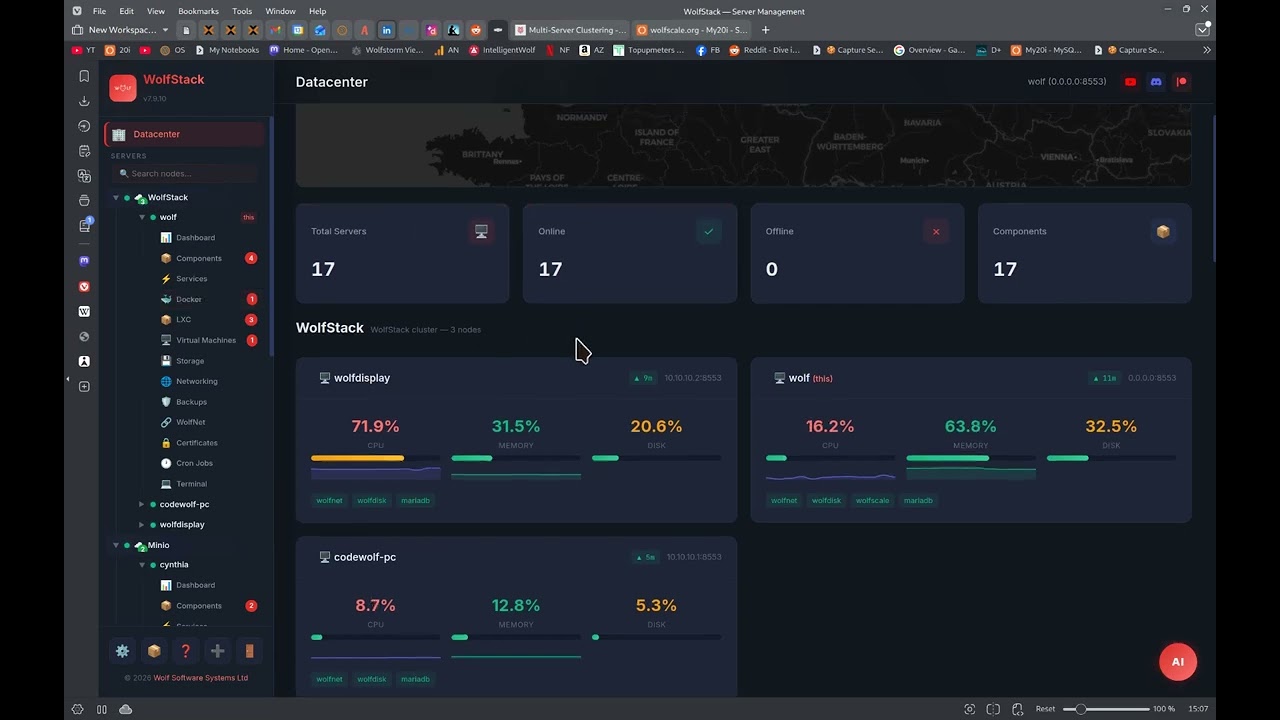Open browser Notes panel icon
Screen dimensions: 1280x720
click(84, 151)
